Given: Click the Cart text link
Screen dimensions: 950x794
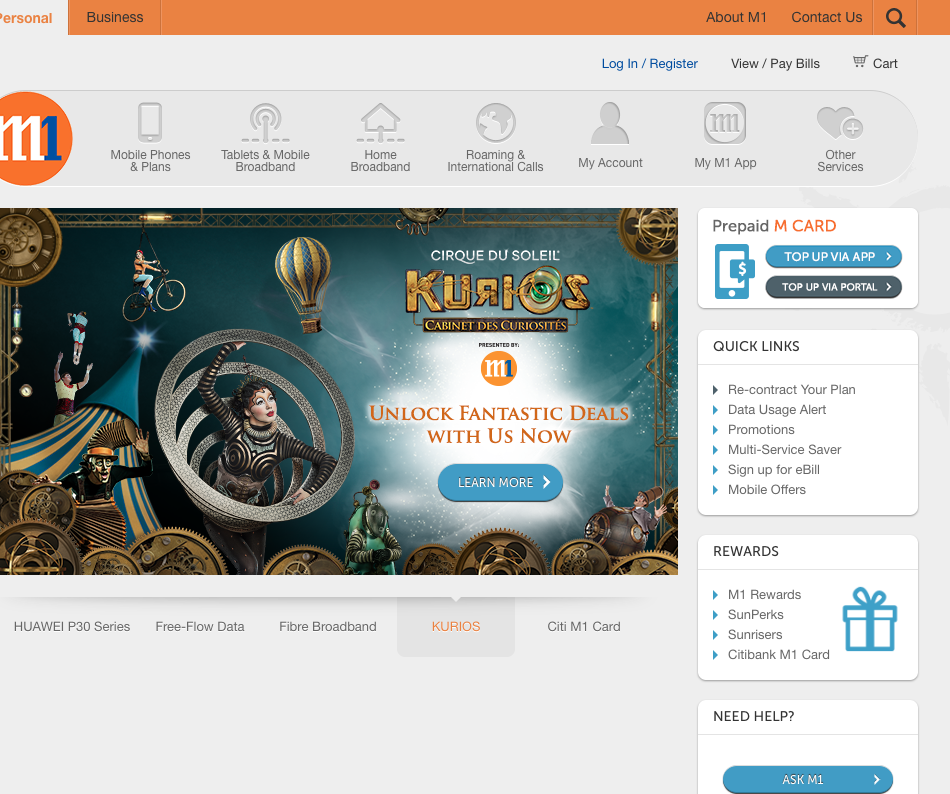Looking at the screenshot, I should click(x=885, y=64).
